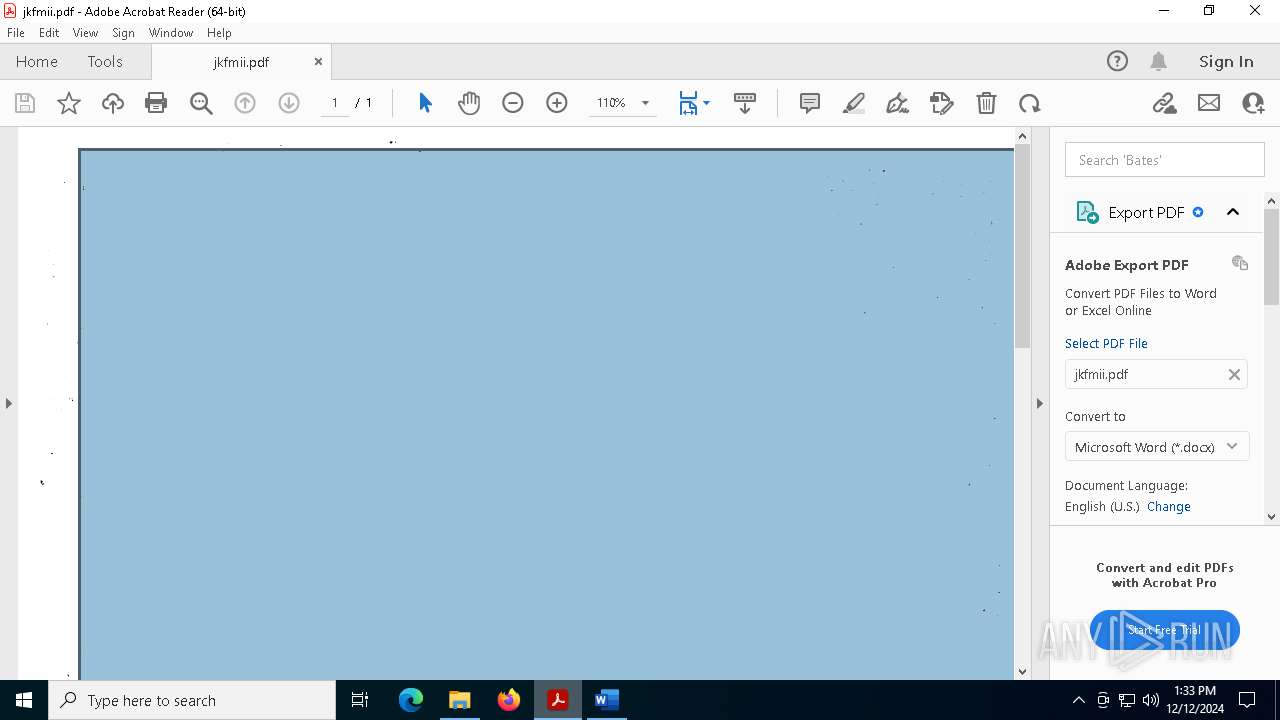Copy Export PDF tool shortcut icon
Screen dimensions: 1280x720
pyautogui.click(x=1240, y=263)
